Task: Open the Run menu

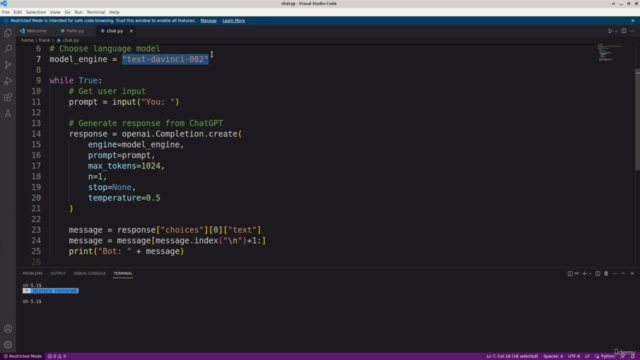Action: (x=78, y=12)
